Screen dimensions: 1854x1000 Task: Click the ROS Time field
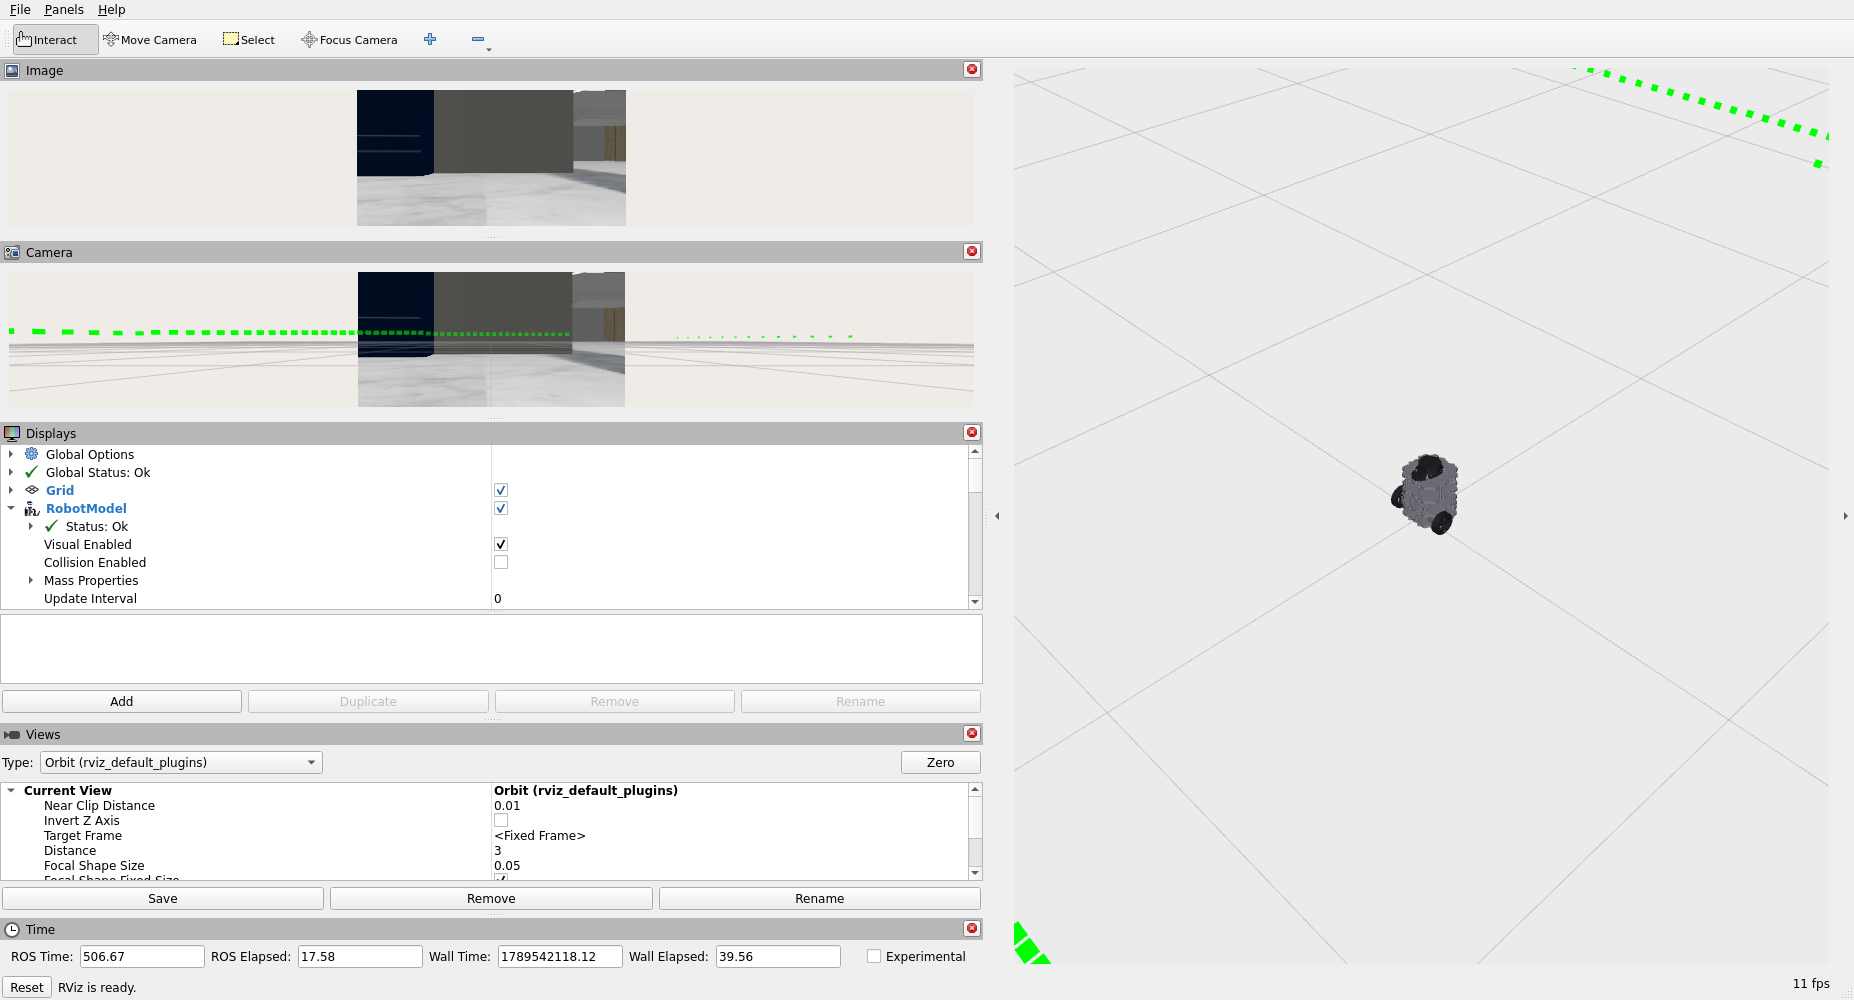[x=142, y=956]
